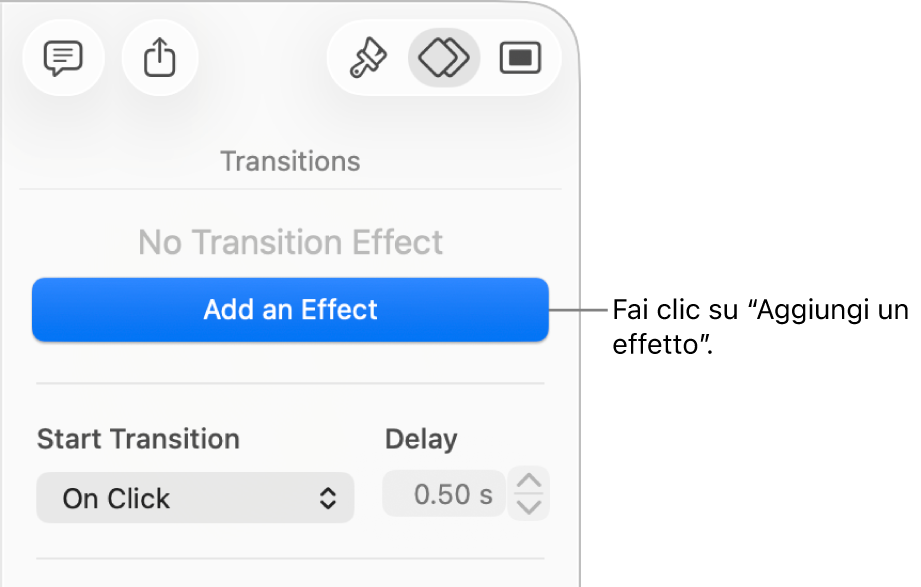Click the divider under the Transitions heading
Viewport: 921px width, 587px height.
pos(290,189)
